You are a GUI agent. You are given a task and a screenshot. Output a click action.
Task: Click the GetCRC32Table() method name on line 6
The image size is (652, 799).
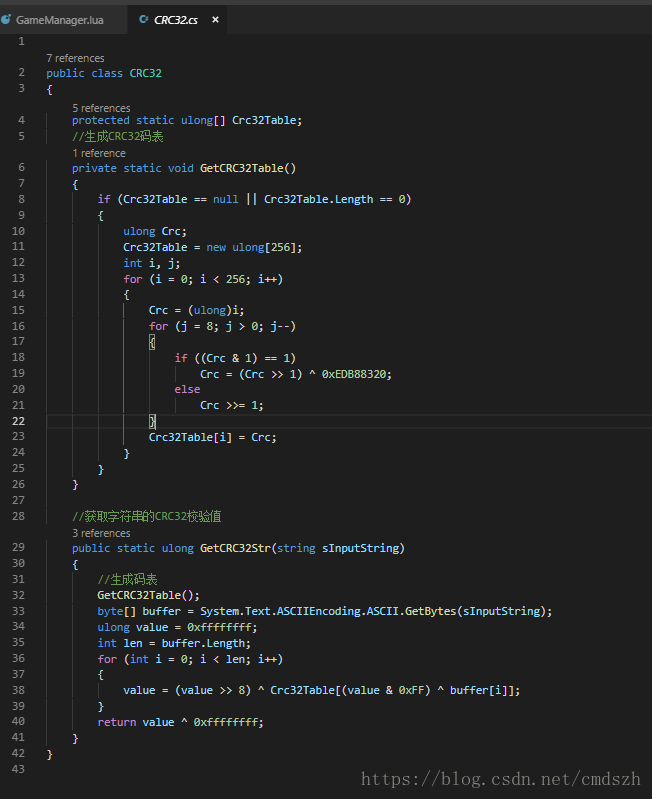click(x=248, y=168)
